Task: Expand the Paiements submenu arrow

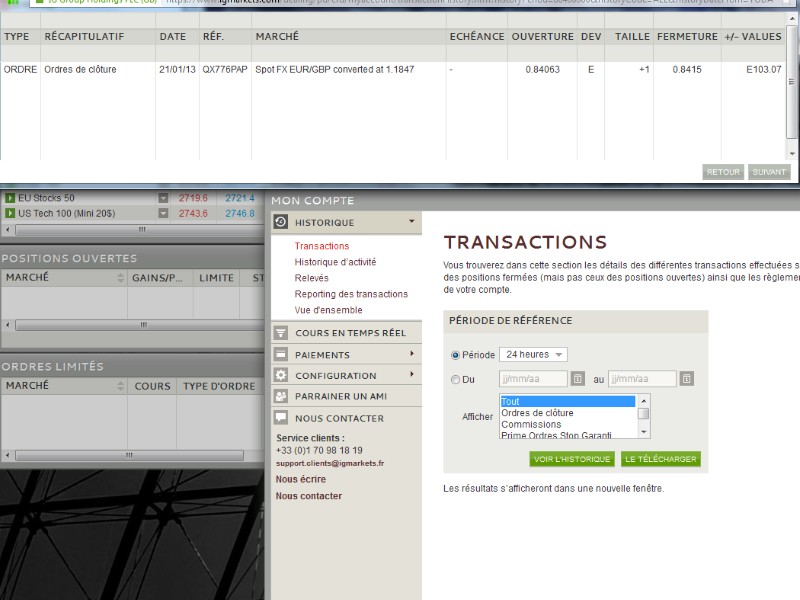Action: click(412, 354)
